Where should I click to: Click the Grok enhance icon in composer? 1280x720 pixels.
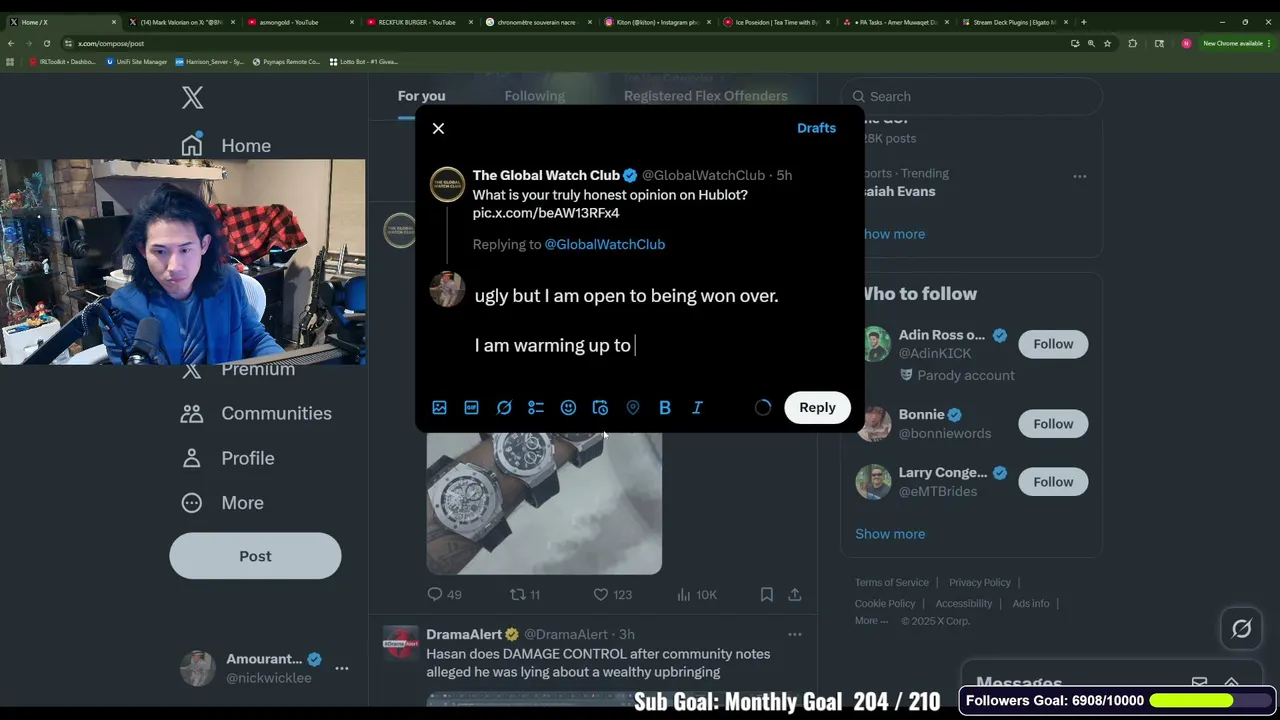pos(504,407)
